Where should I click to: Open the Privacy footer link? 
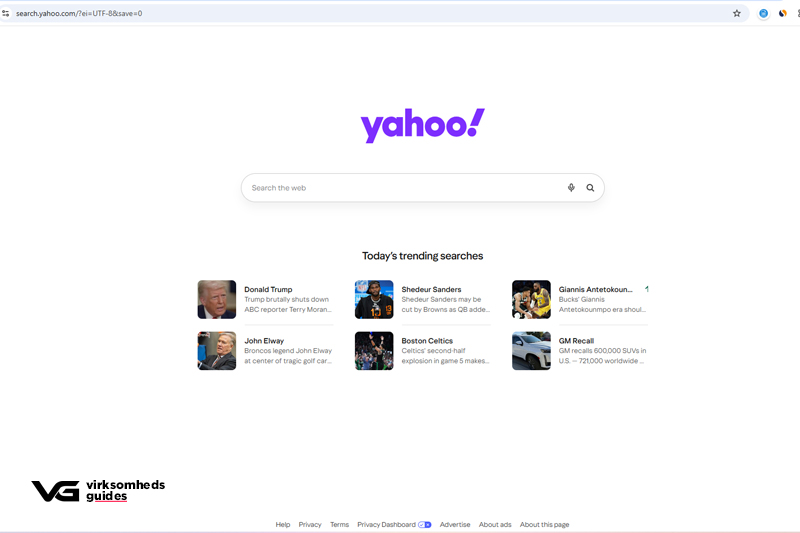310,524
